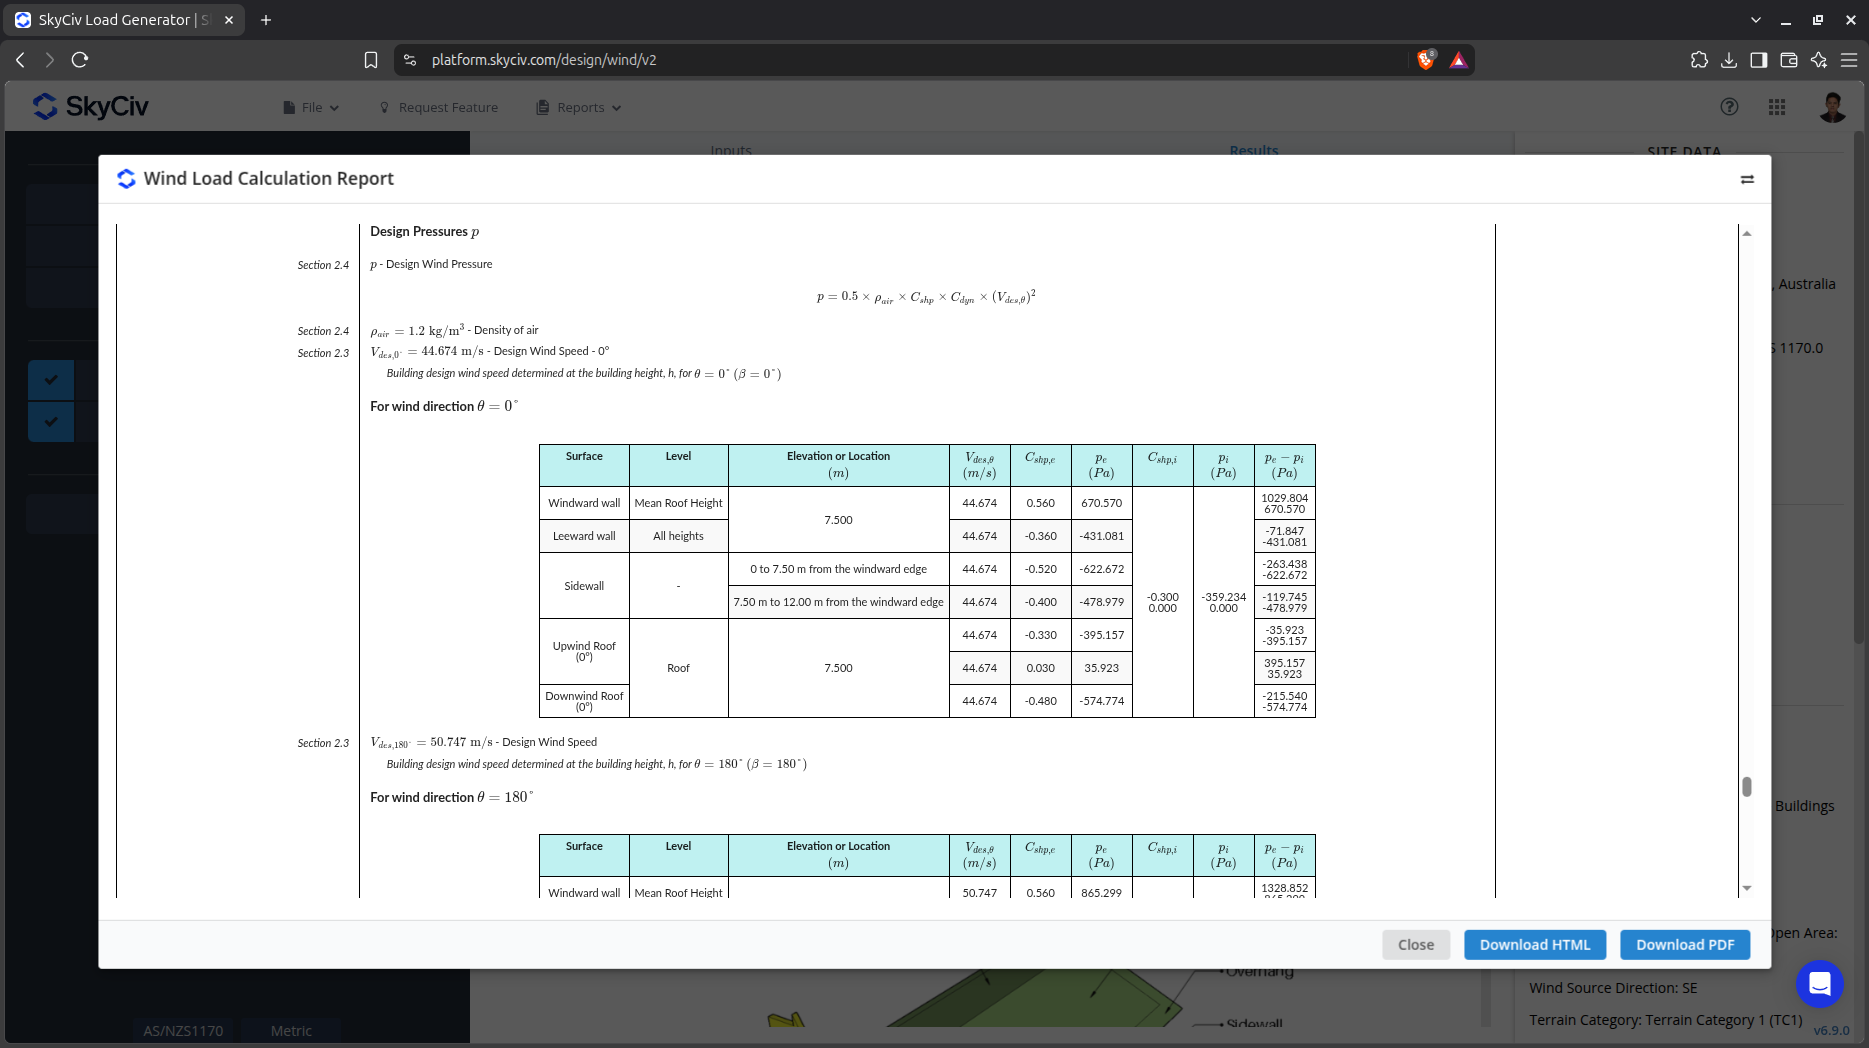Open the browser hamburger menu

coord(1849,60)
